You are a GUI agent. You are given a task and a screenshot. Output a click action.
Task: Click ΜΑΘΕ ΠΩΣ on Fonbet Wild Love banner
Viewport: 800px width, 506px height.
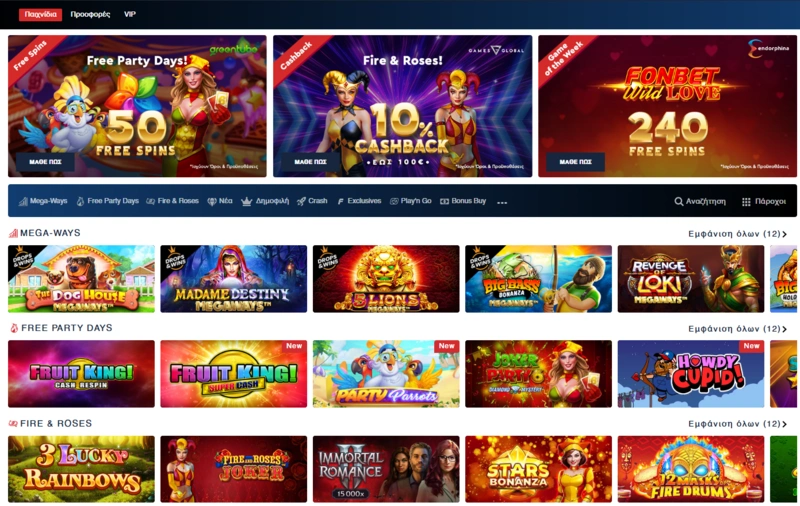pos(576,162)
